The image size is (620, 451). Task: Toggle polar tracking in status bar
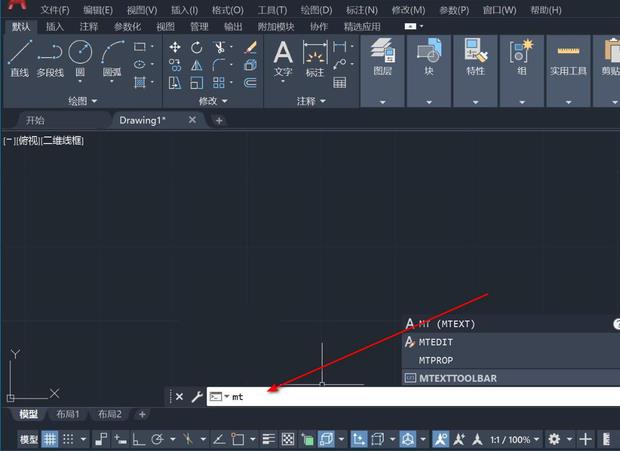157,440
